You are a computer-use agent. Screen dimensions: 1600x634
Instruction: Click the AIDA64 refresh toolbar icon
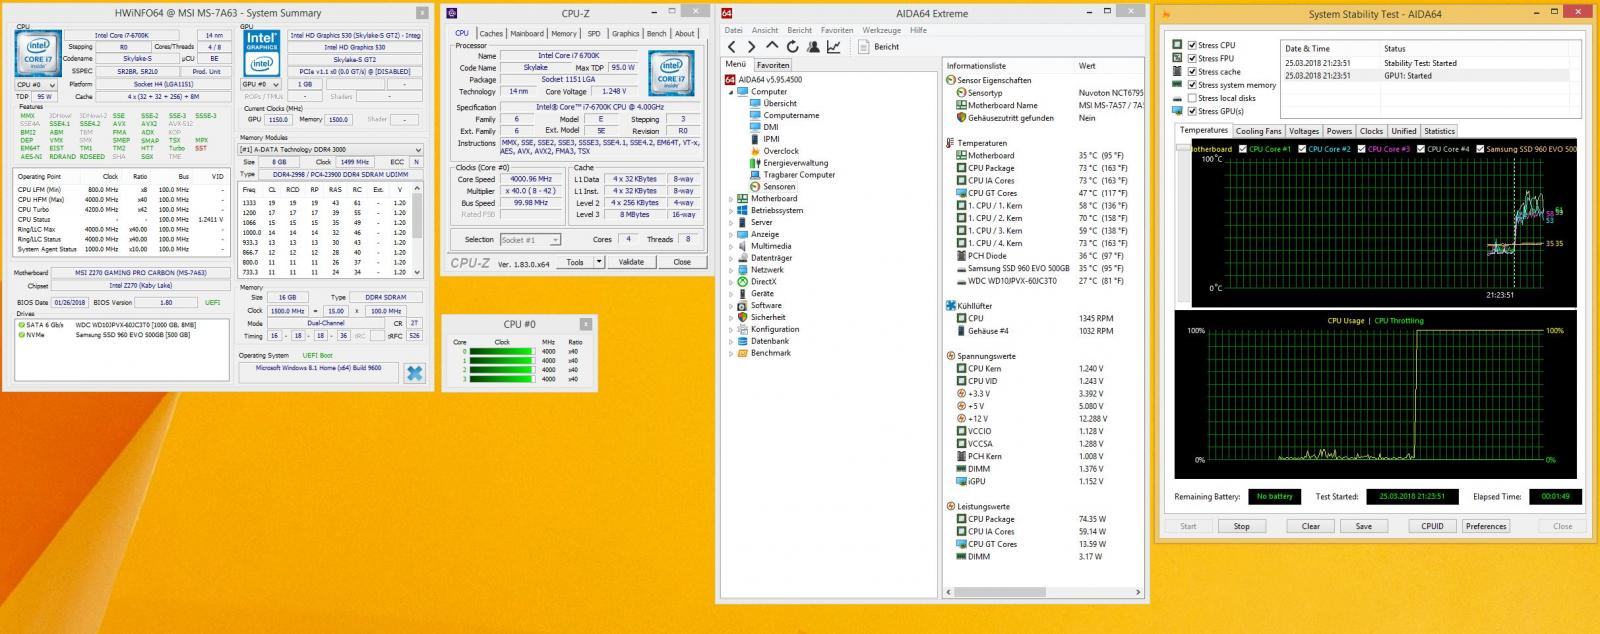(x=792, y=47)
